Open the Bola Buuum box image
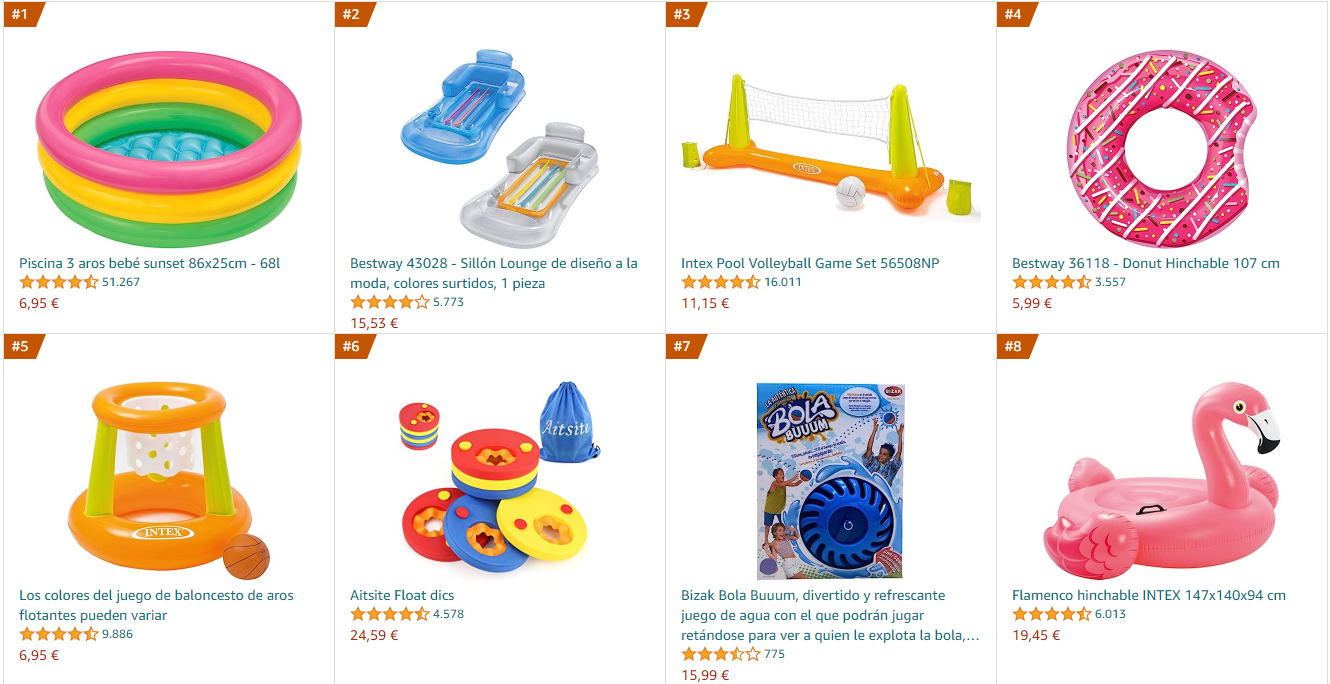 pos(830,481)
